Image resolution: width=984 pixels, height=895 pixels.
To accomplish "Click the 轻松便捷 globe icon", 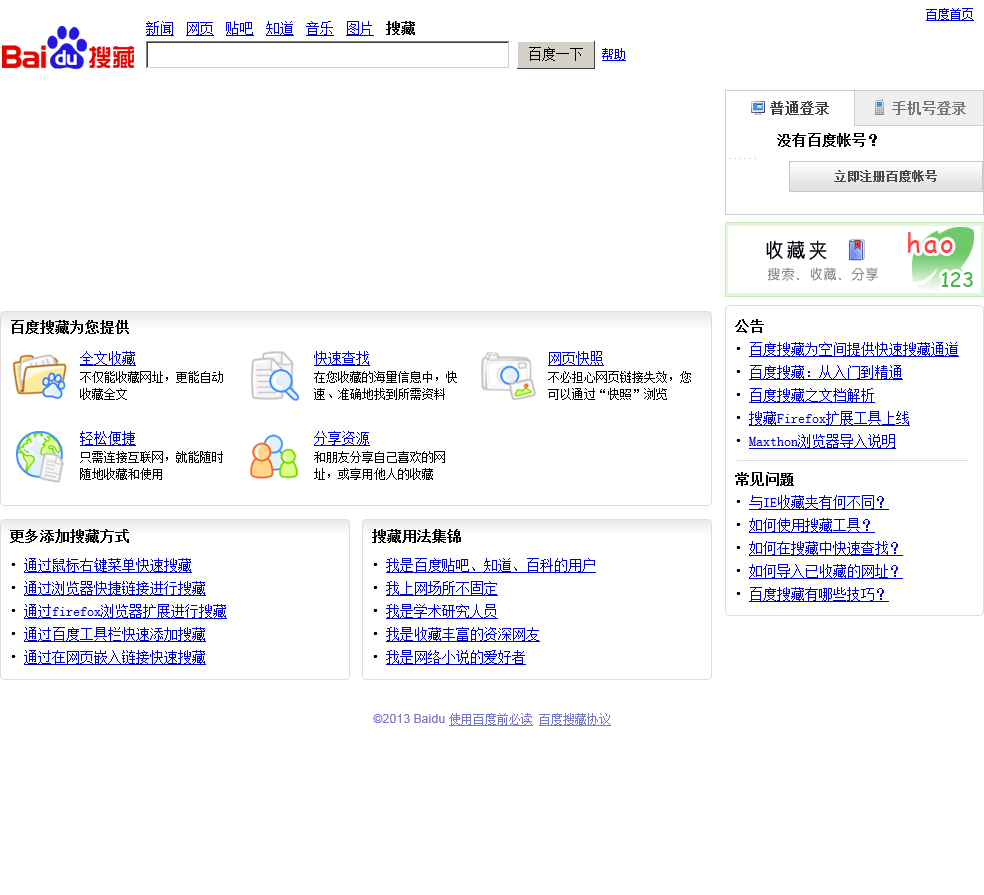I will pyautogui.click(x=40, y=456).
